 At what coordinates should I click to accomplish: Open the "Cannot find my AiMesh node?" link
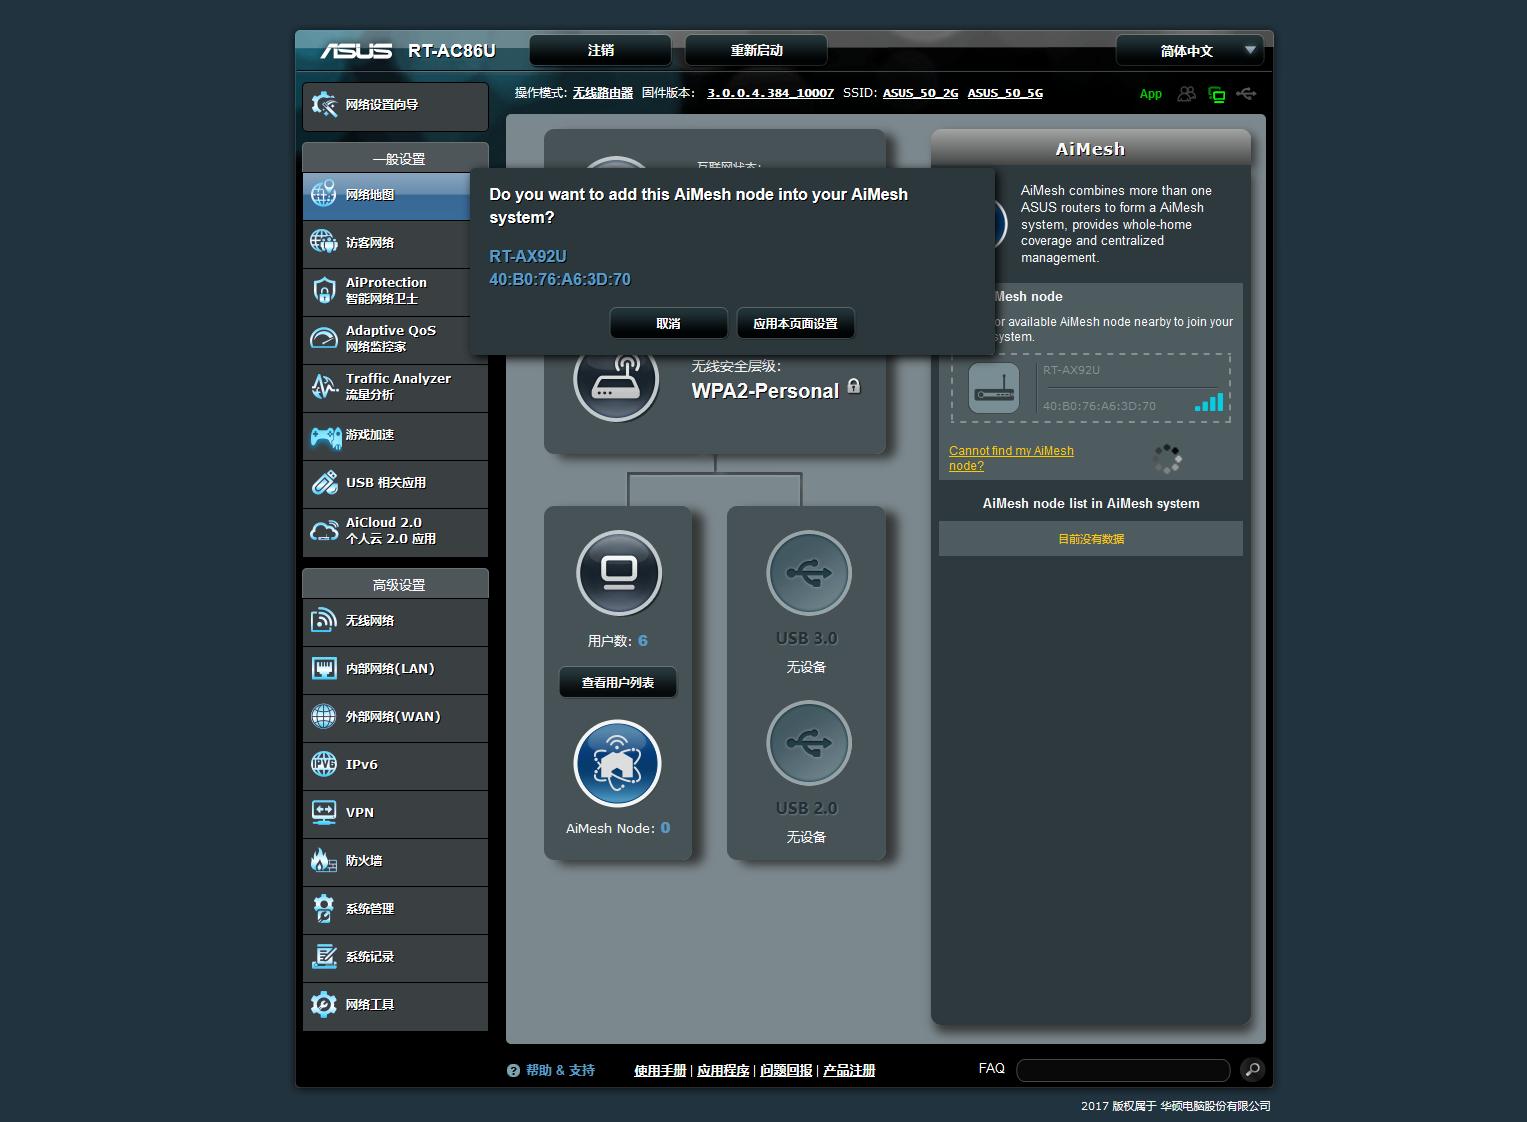tap(1011, 458)
